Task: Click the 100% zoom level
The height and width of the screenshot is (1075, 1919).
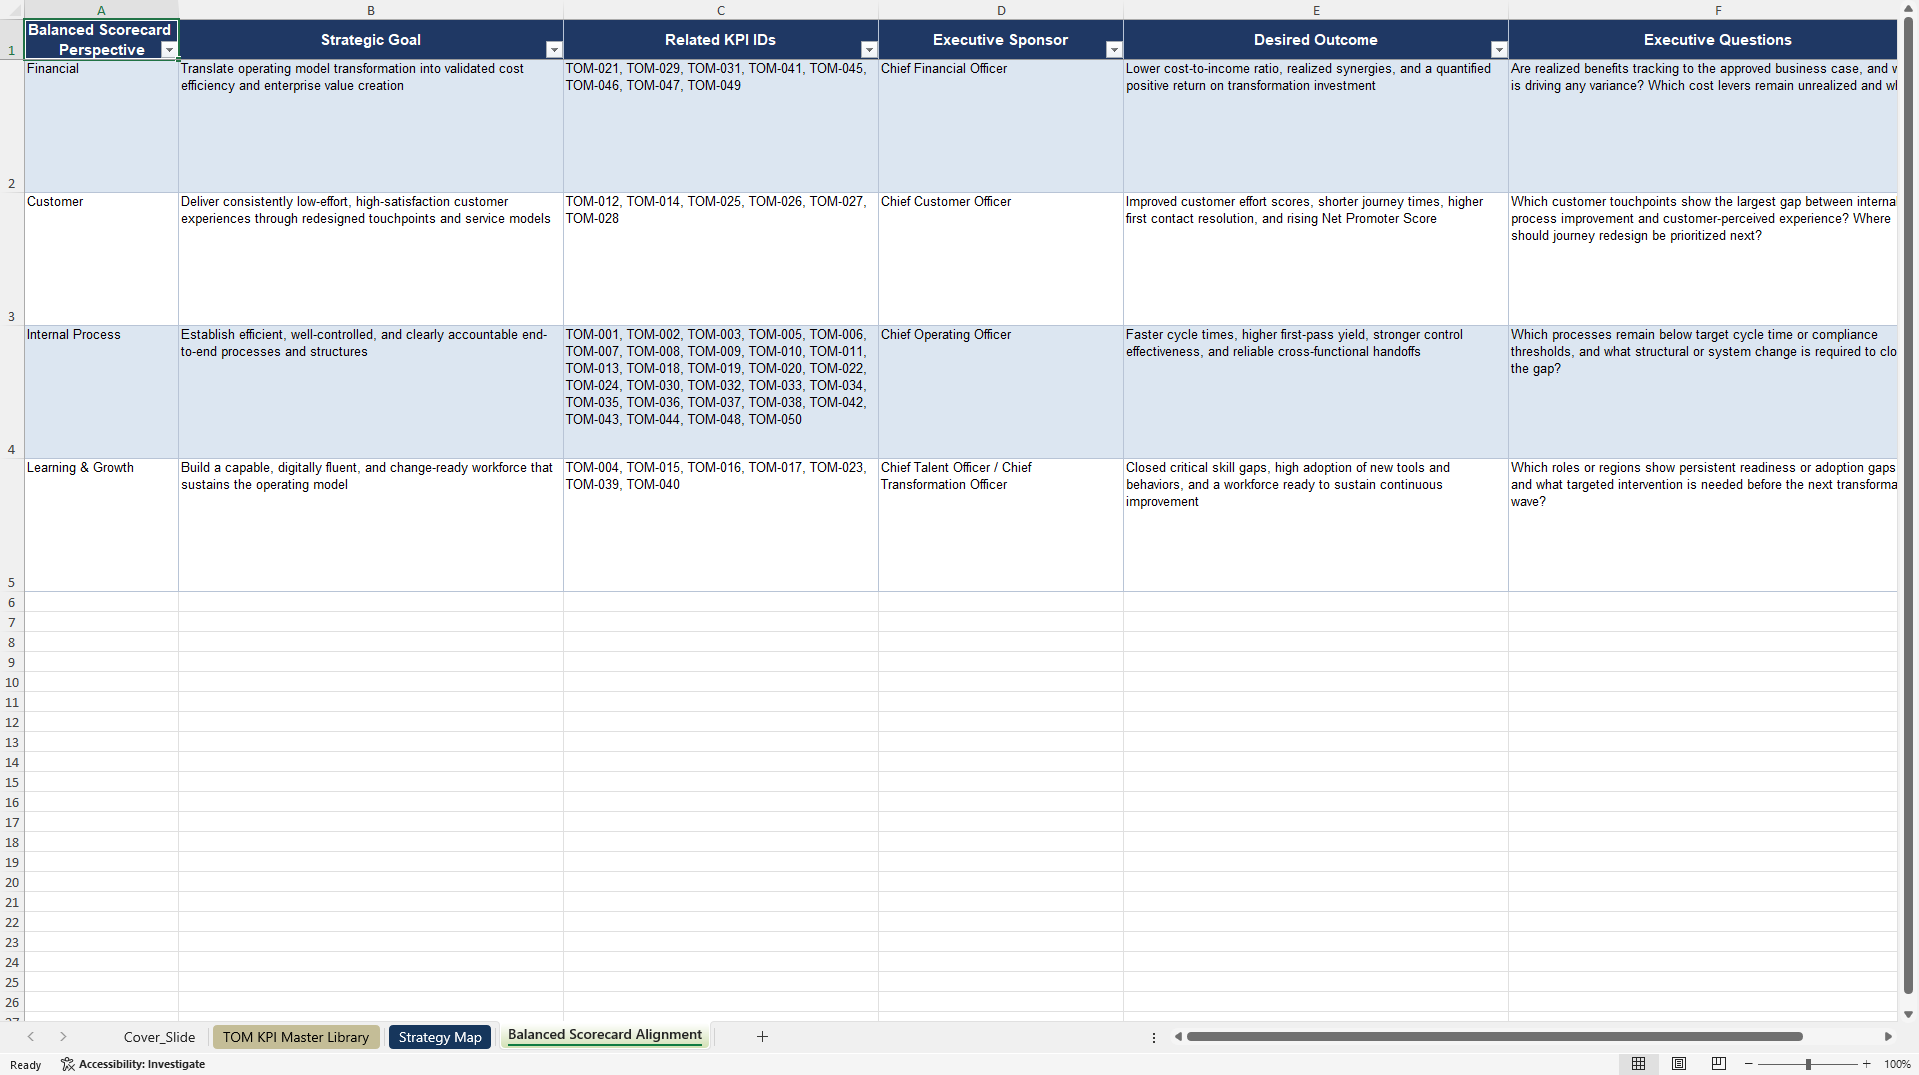Action: click(1897, 1064)
